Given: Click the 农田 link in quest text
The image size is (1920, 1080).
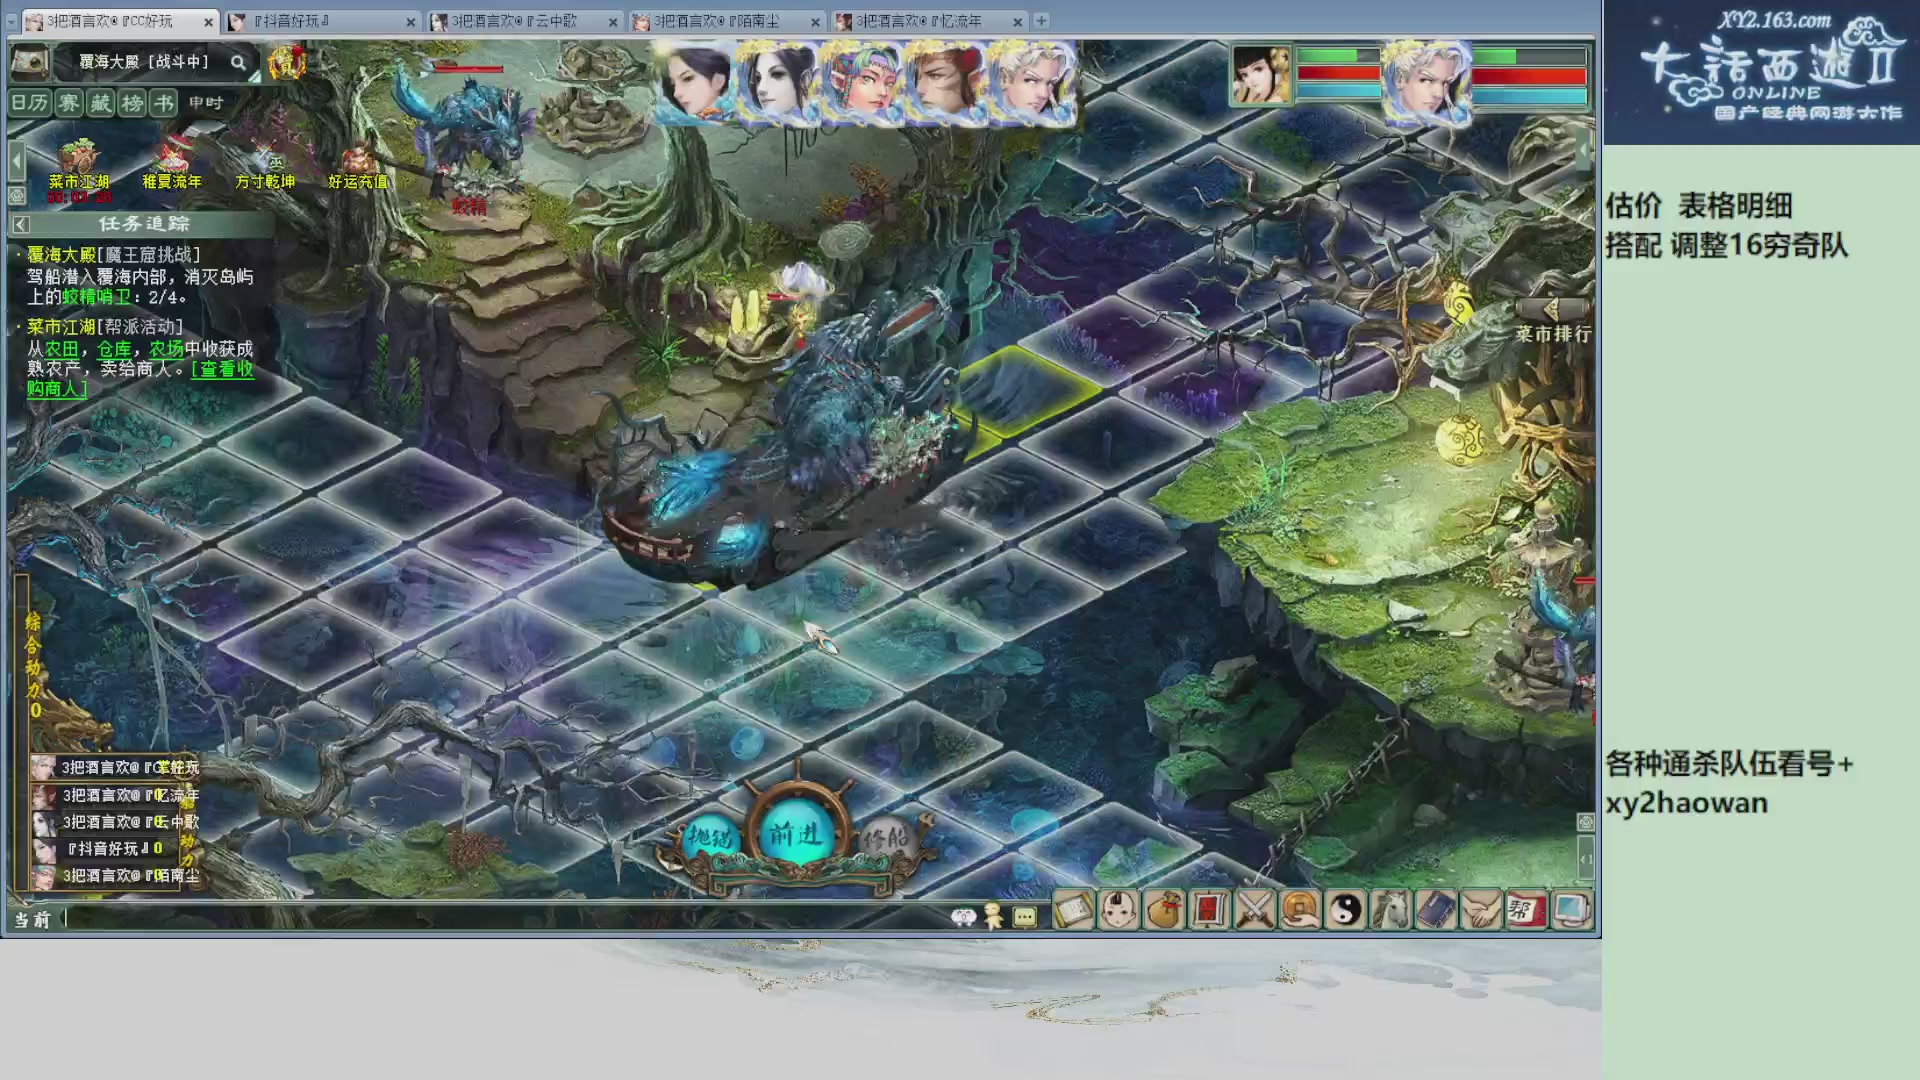Looking at the screenshot, I should point(62,349).
